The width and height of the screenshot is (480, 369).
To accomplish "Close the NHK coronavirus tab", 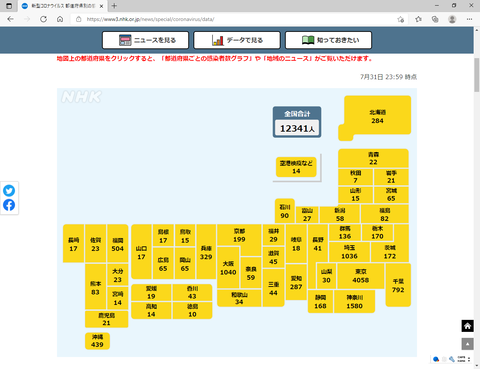I will click(101, 6).
